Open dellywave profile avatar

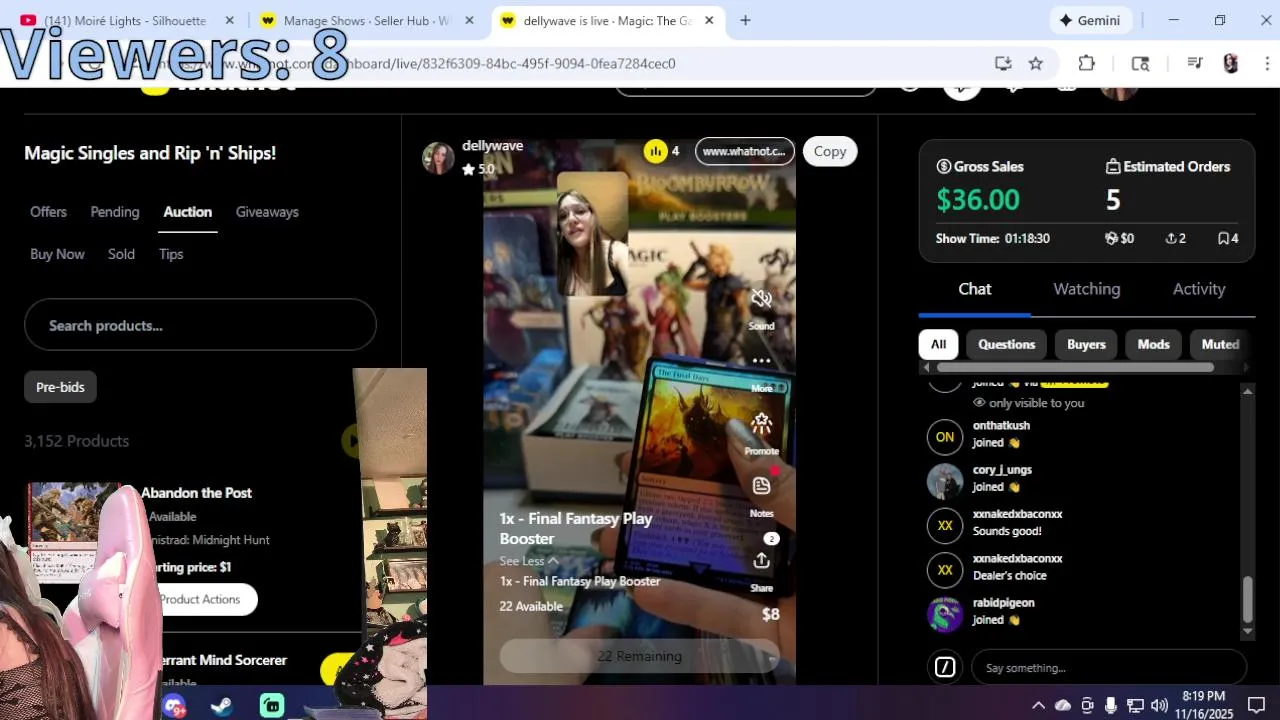tap(438, 158)
